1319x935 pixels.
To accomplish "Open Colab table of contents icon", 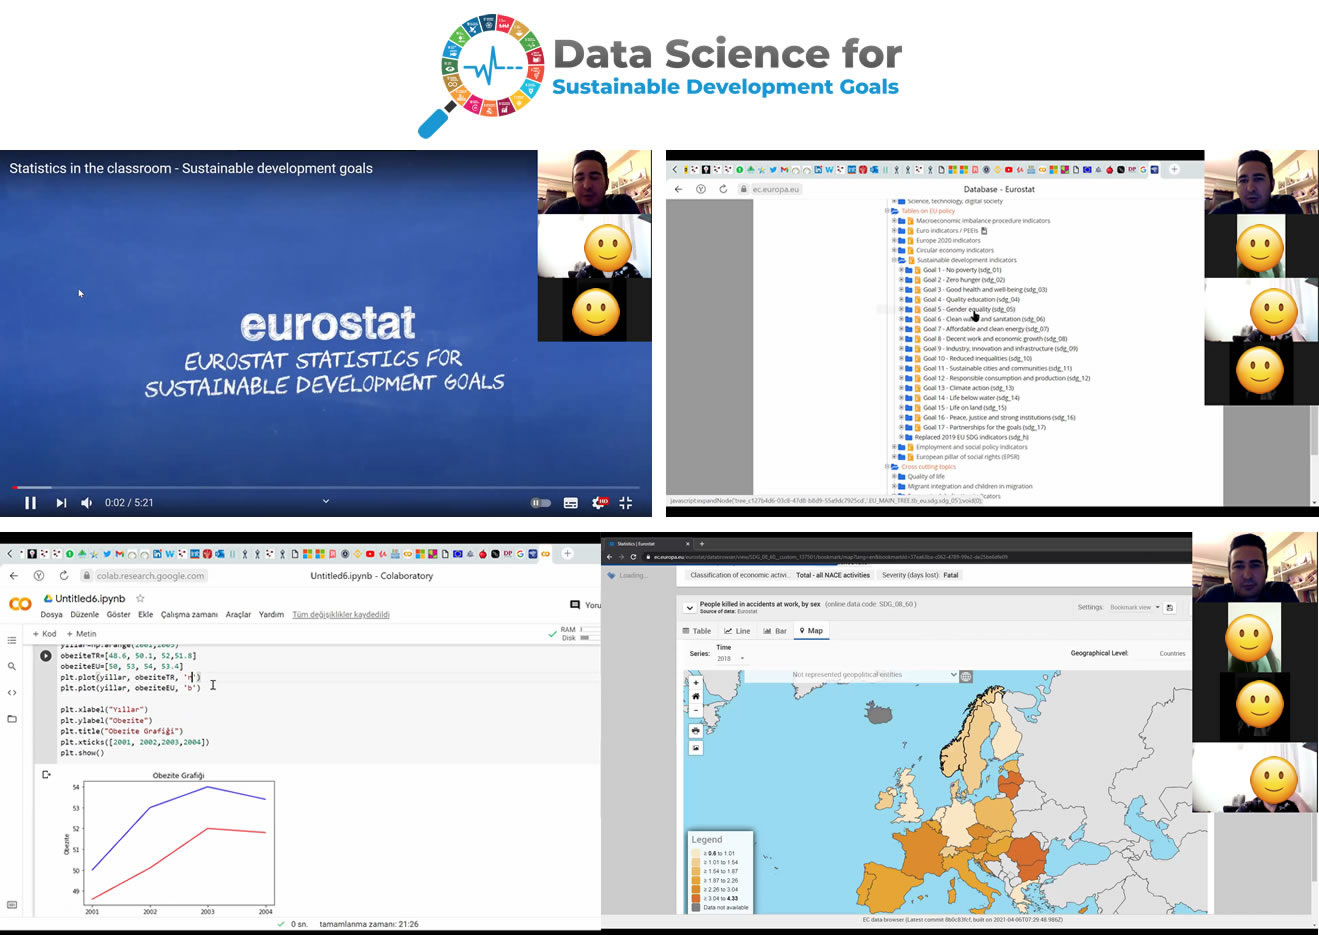I will tap(12, 640).
